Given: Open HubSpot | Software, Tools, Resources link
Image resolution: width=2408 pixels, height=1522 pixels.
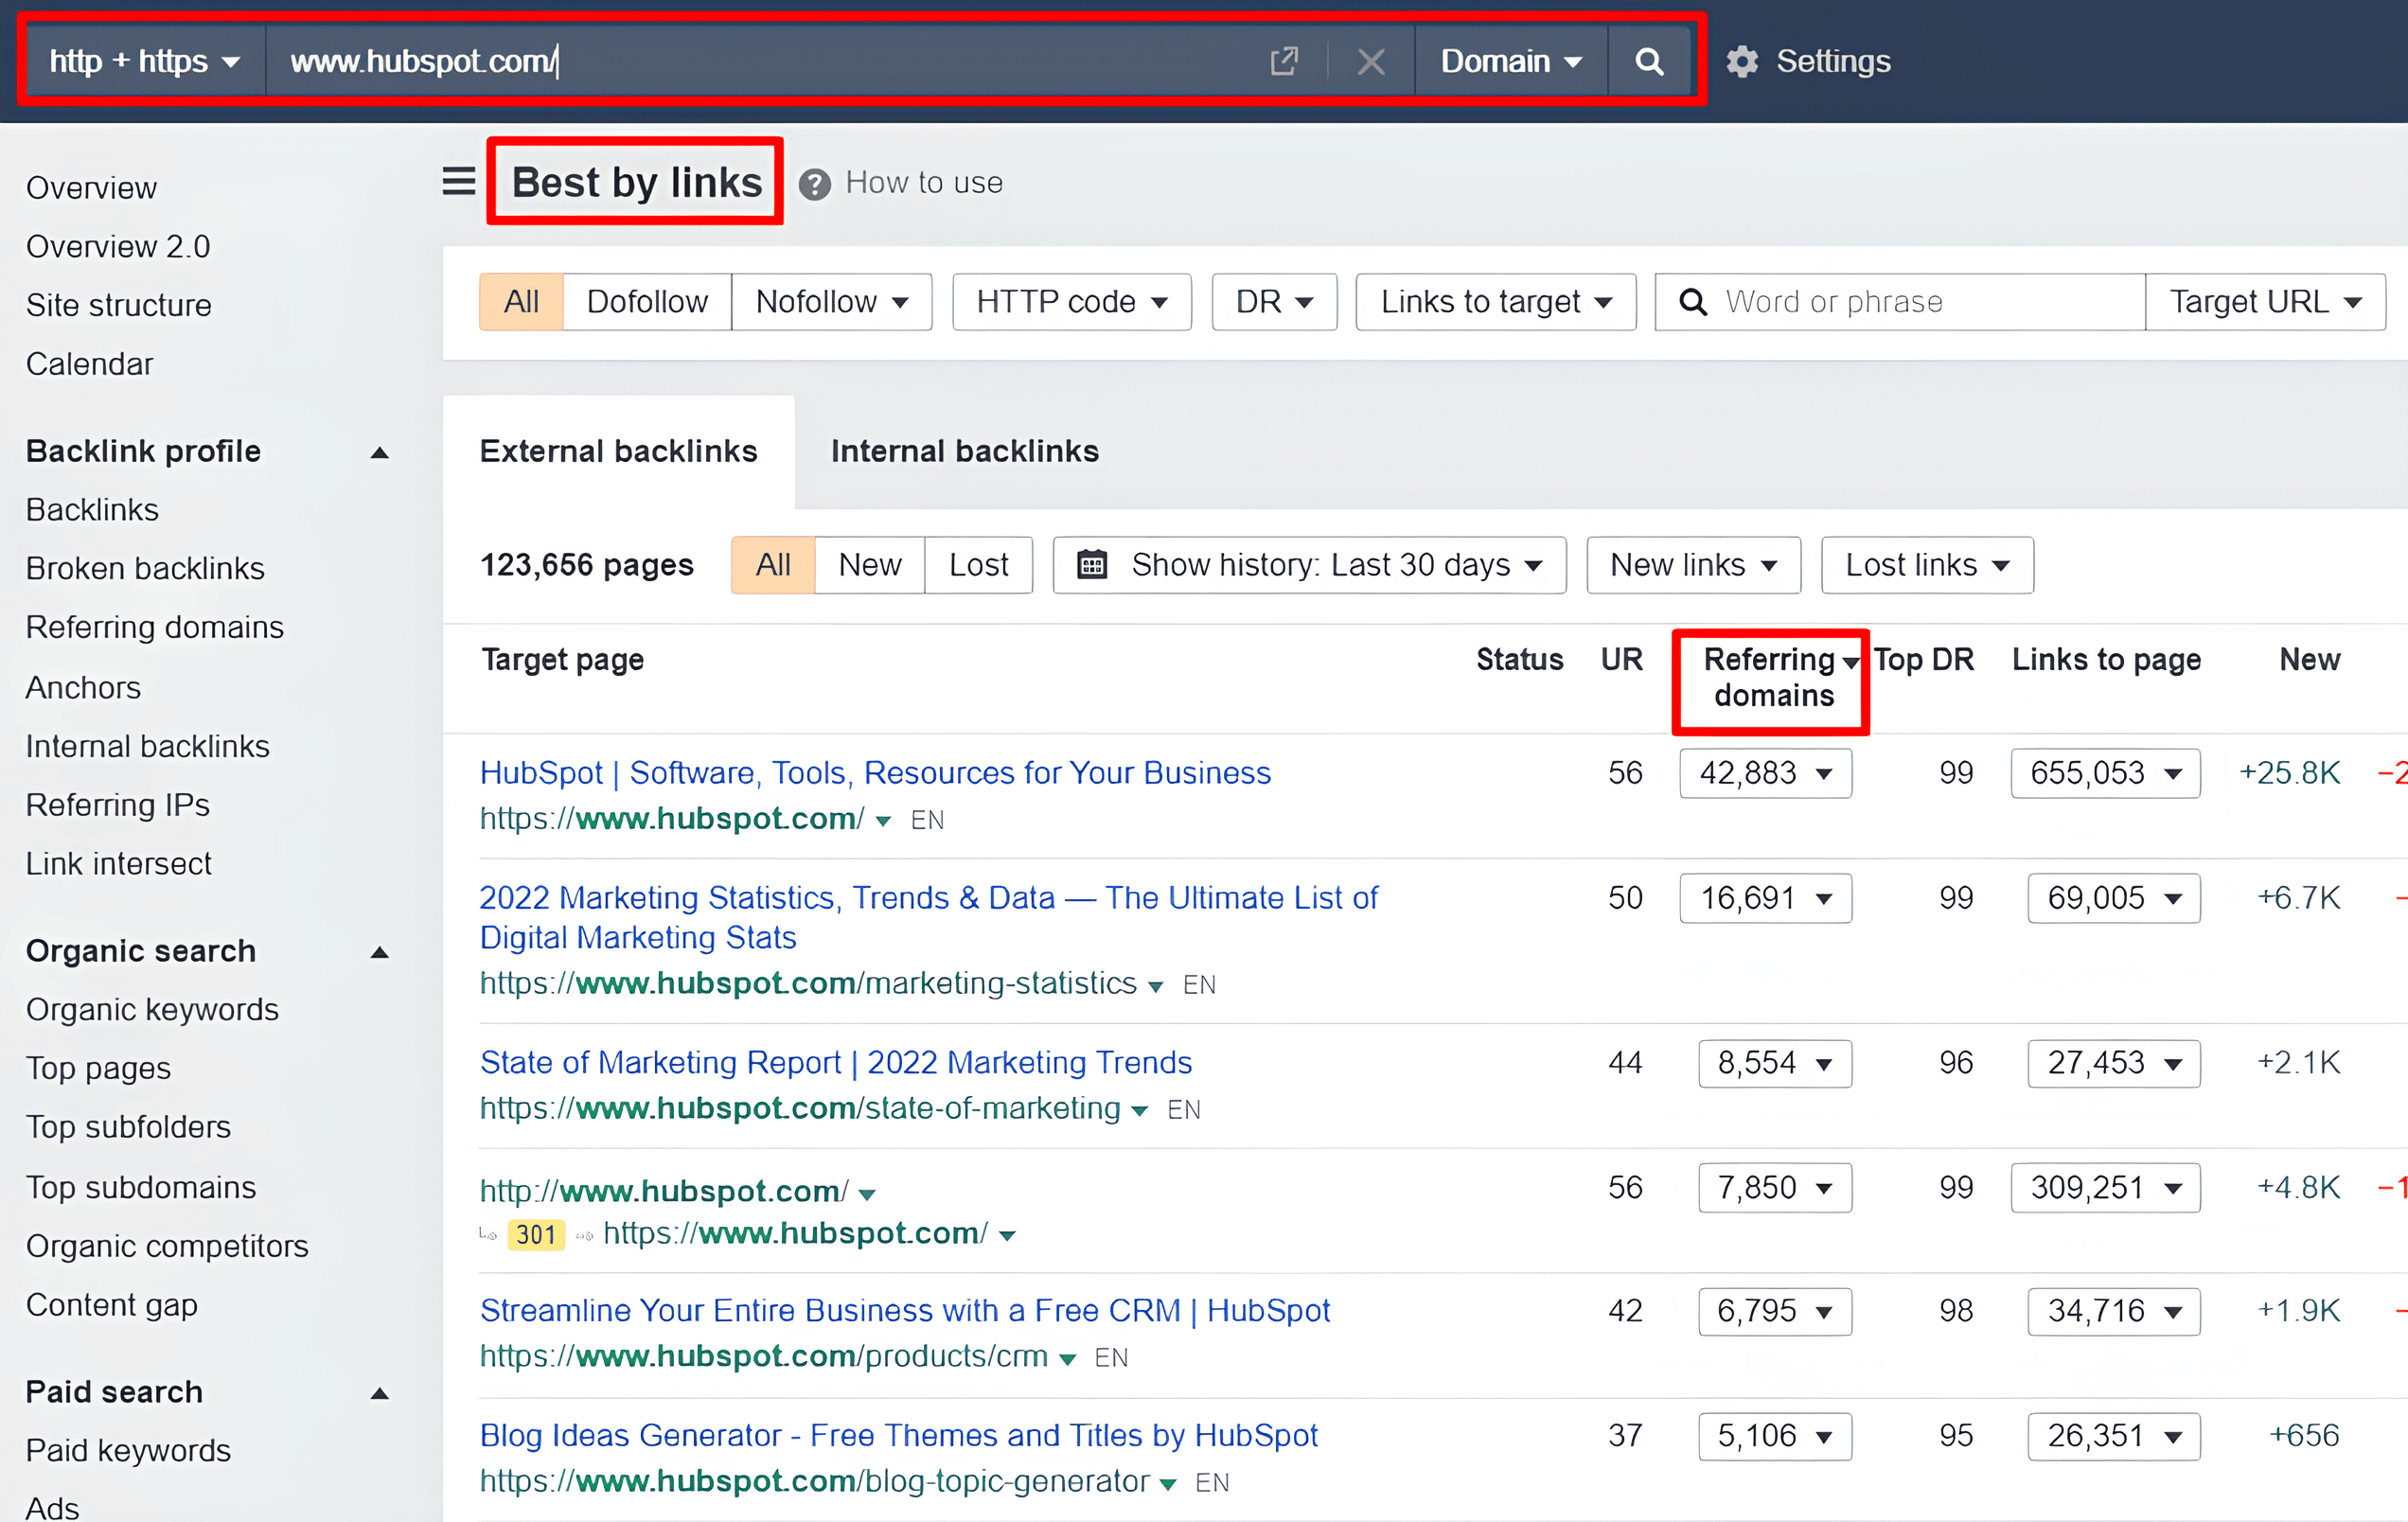Looking at the screenshot, I should click(875, 773).
